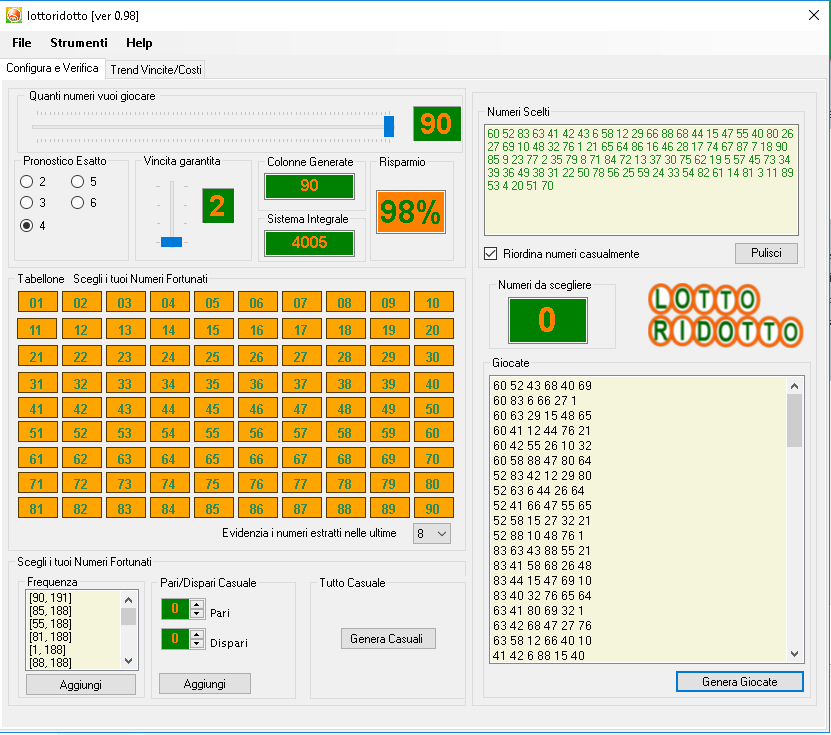Pick number 63 on the Tabellone

tap(126, 458)
